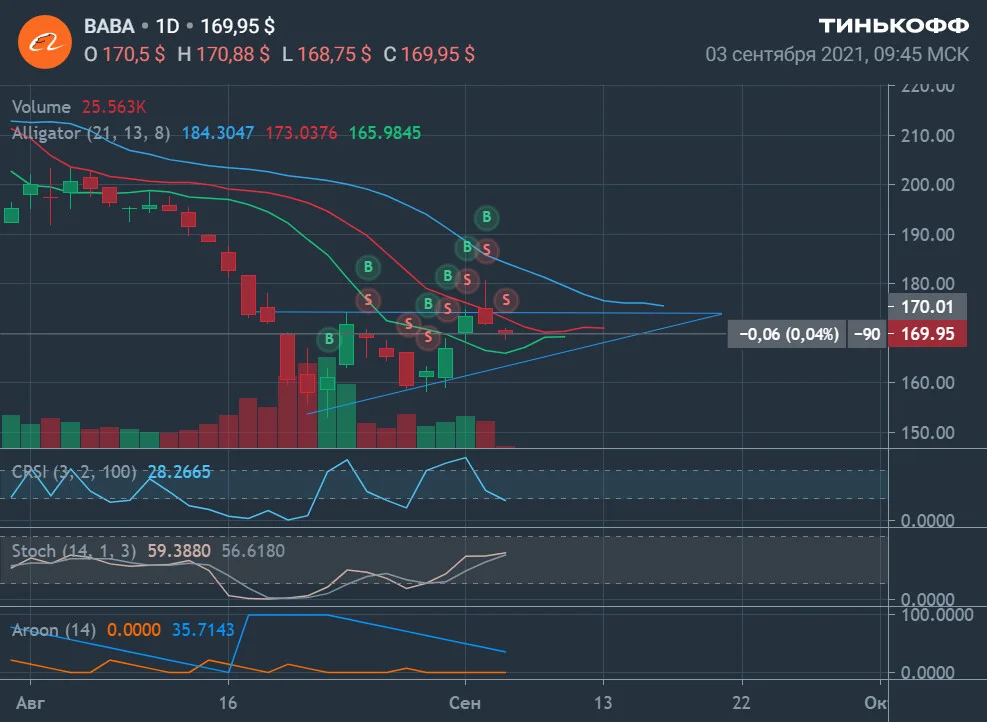Click the red Alligator value 173.0376
This screenshot has width=987, height=722.
(301, 133)
